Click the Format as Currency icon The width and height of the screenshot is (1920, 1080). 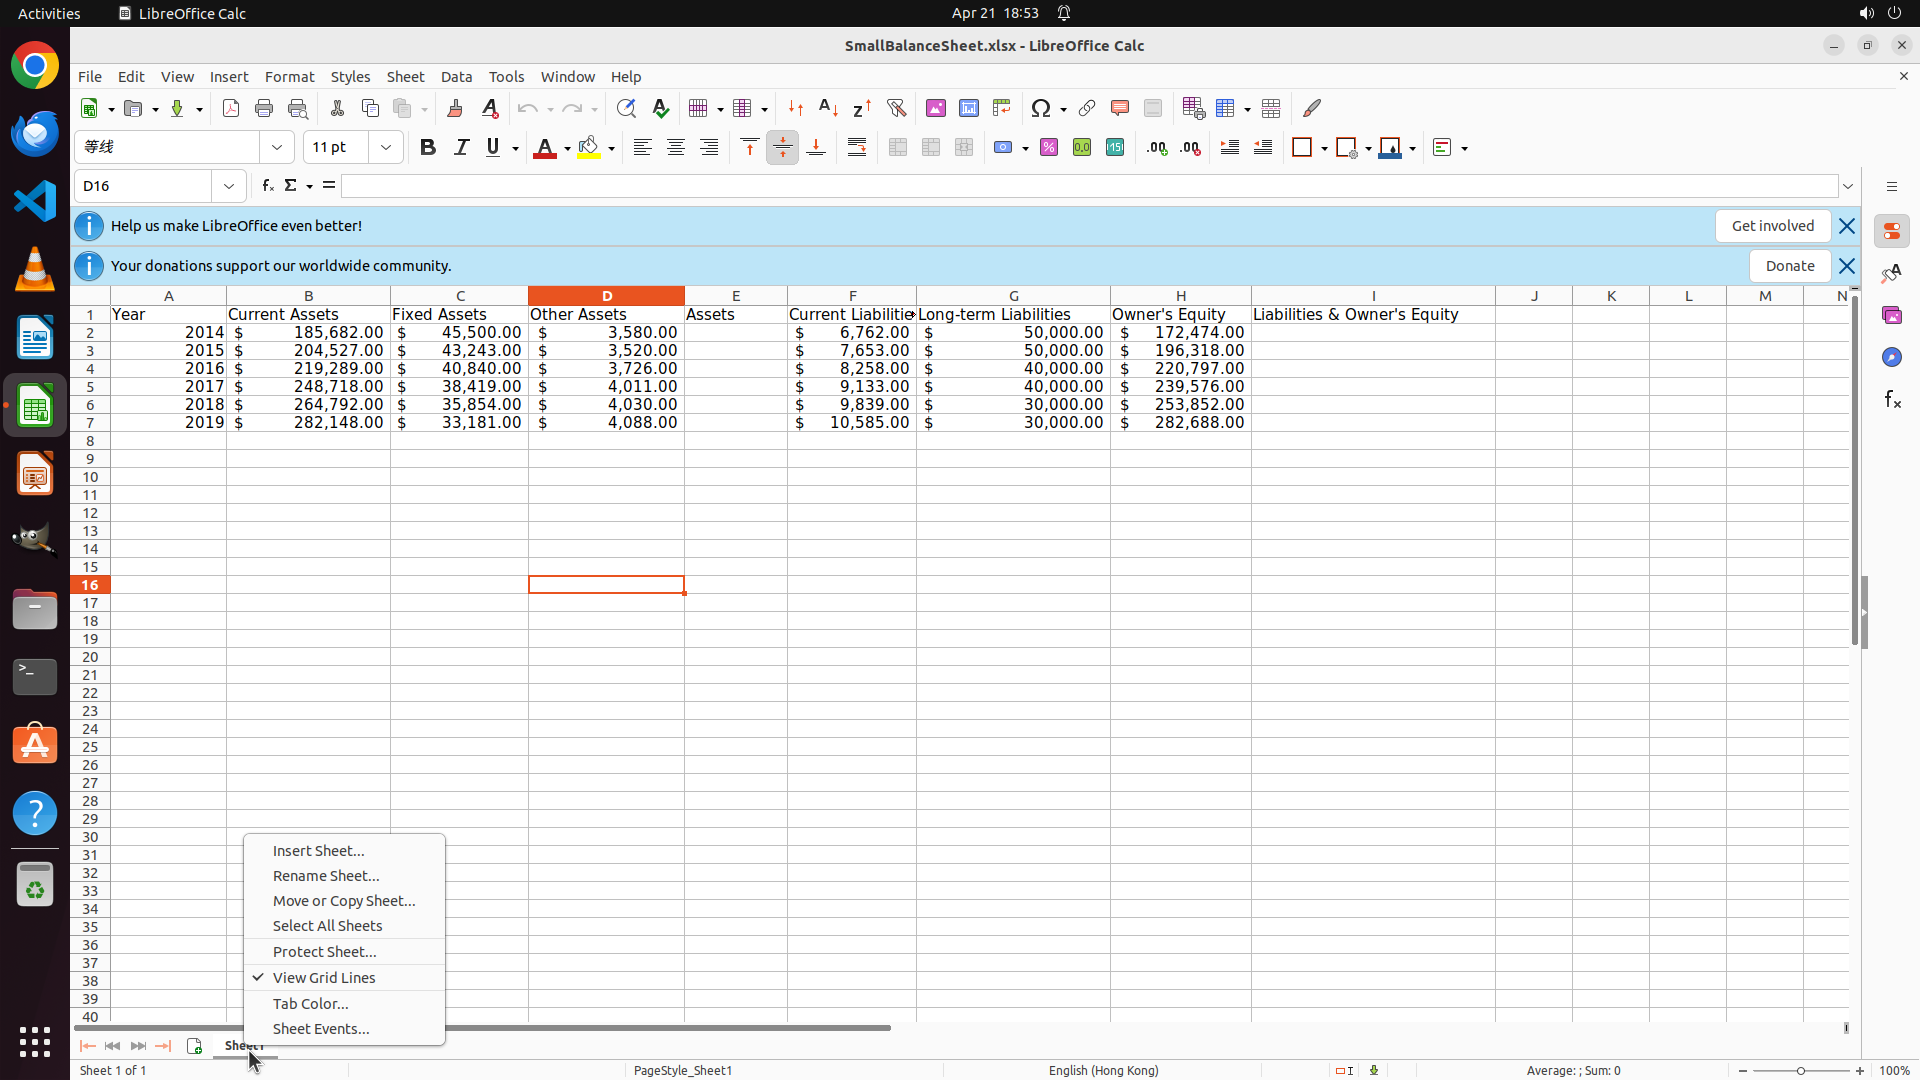1003,148
